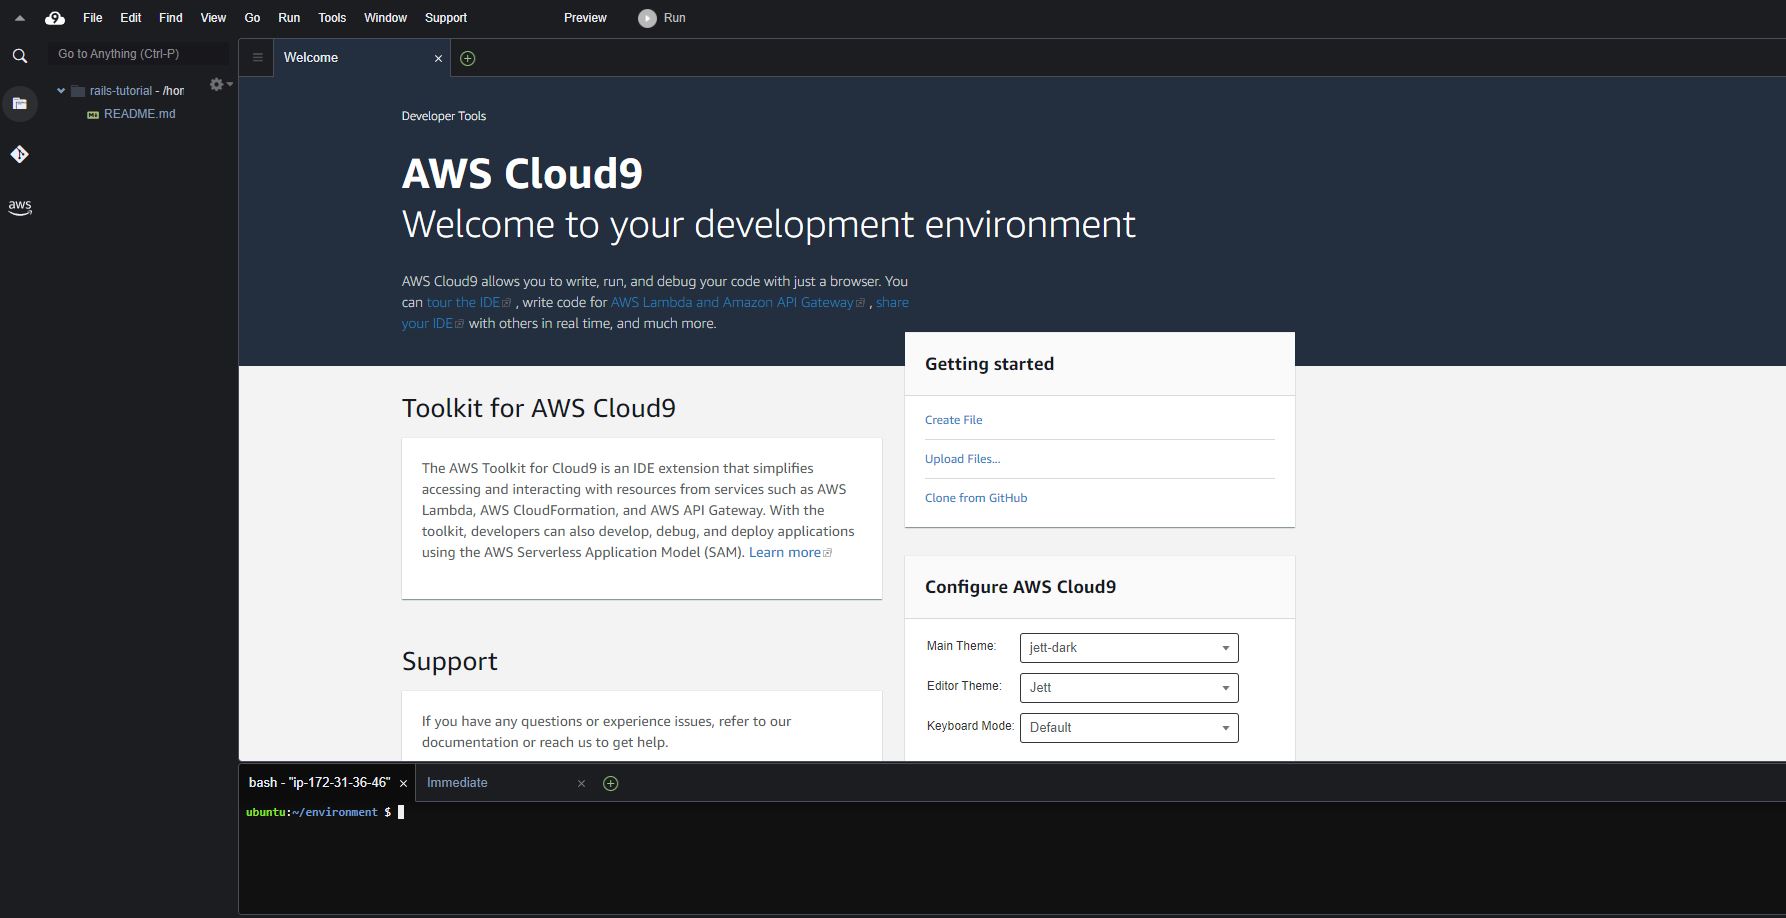The width and height of the screenshot is (1786, 918).
Task: Open the Source Control git icon
Action: (19, 154)
